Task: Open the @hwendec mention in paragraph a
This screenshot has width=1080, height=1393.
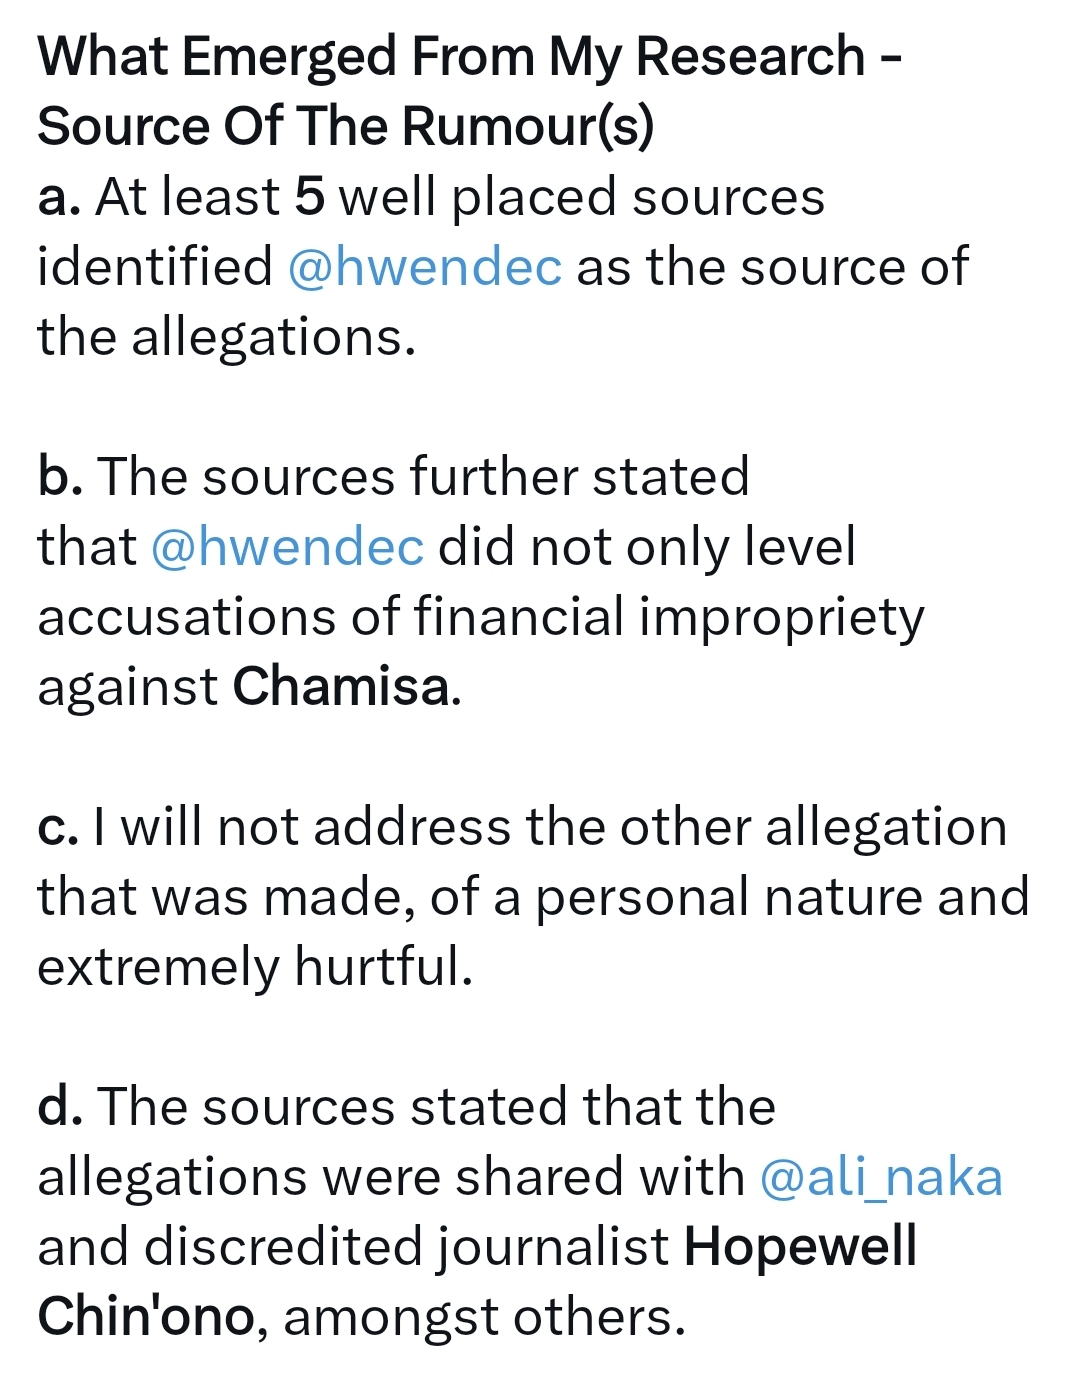Action: tap(425, 267)
